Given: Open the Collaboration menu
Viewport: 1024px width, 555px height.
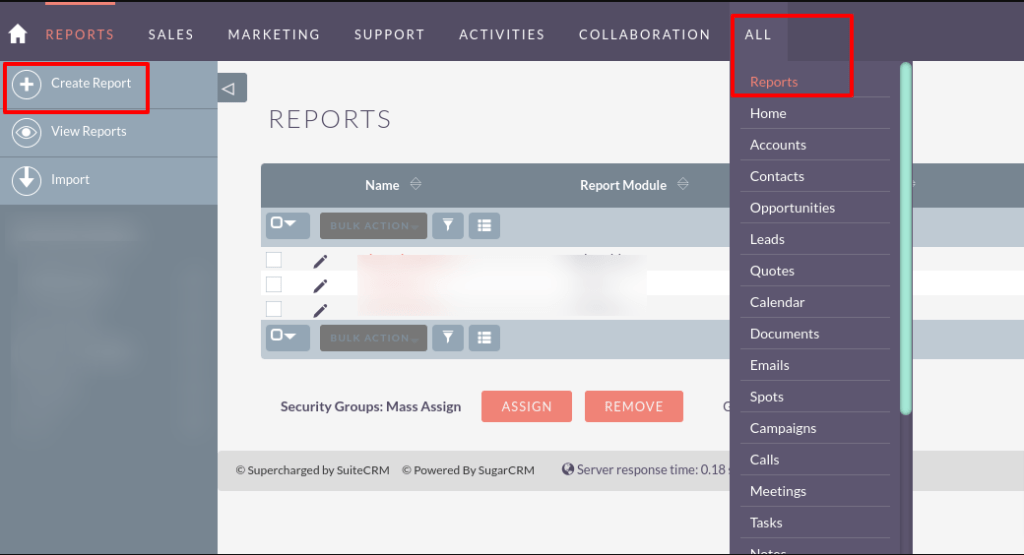Looking at the screenshot, I should 645,35.
